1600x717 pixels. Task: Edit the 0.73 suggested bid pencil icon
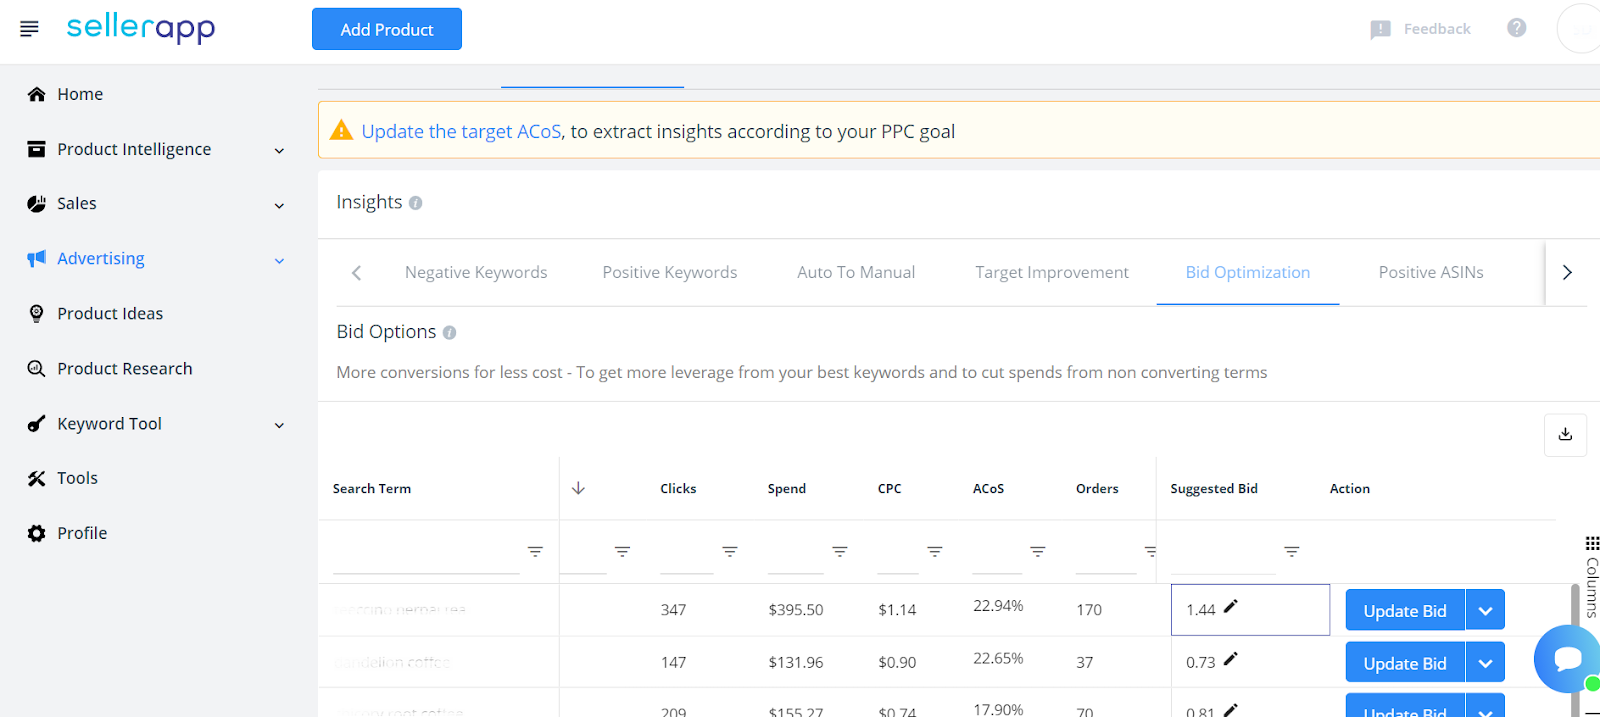coord(1231,659)
